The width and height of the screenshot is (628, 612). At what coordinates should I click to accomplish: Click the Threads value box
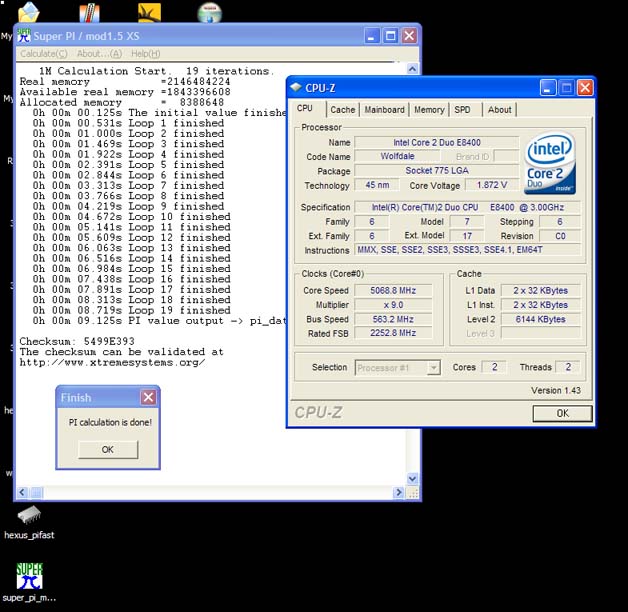568,367
